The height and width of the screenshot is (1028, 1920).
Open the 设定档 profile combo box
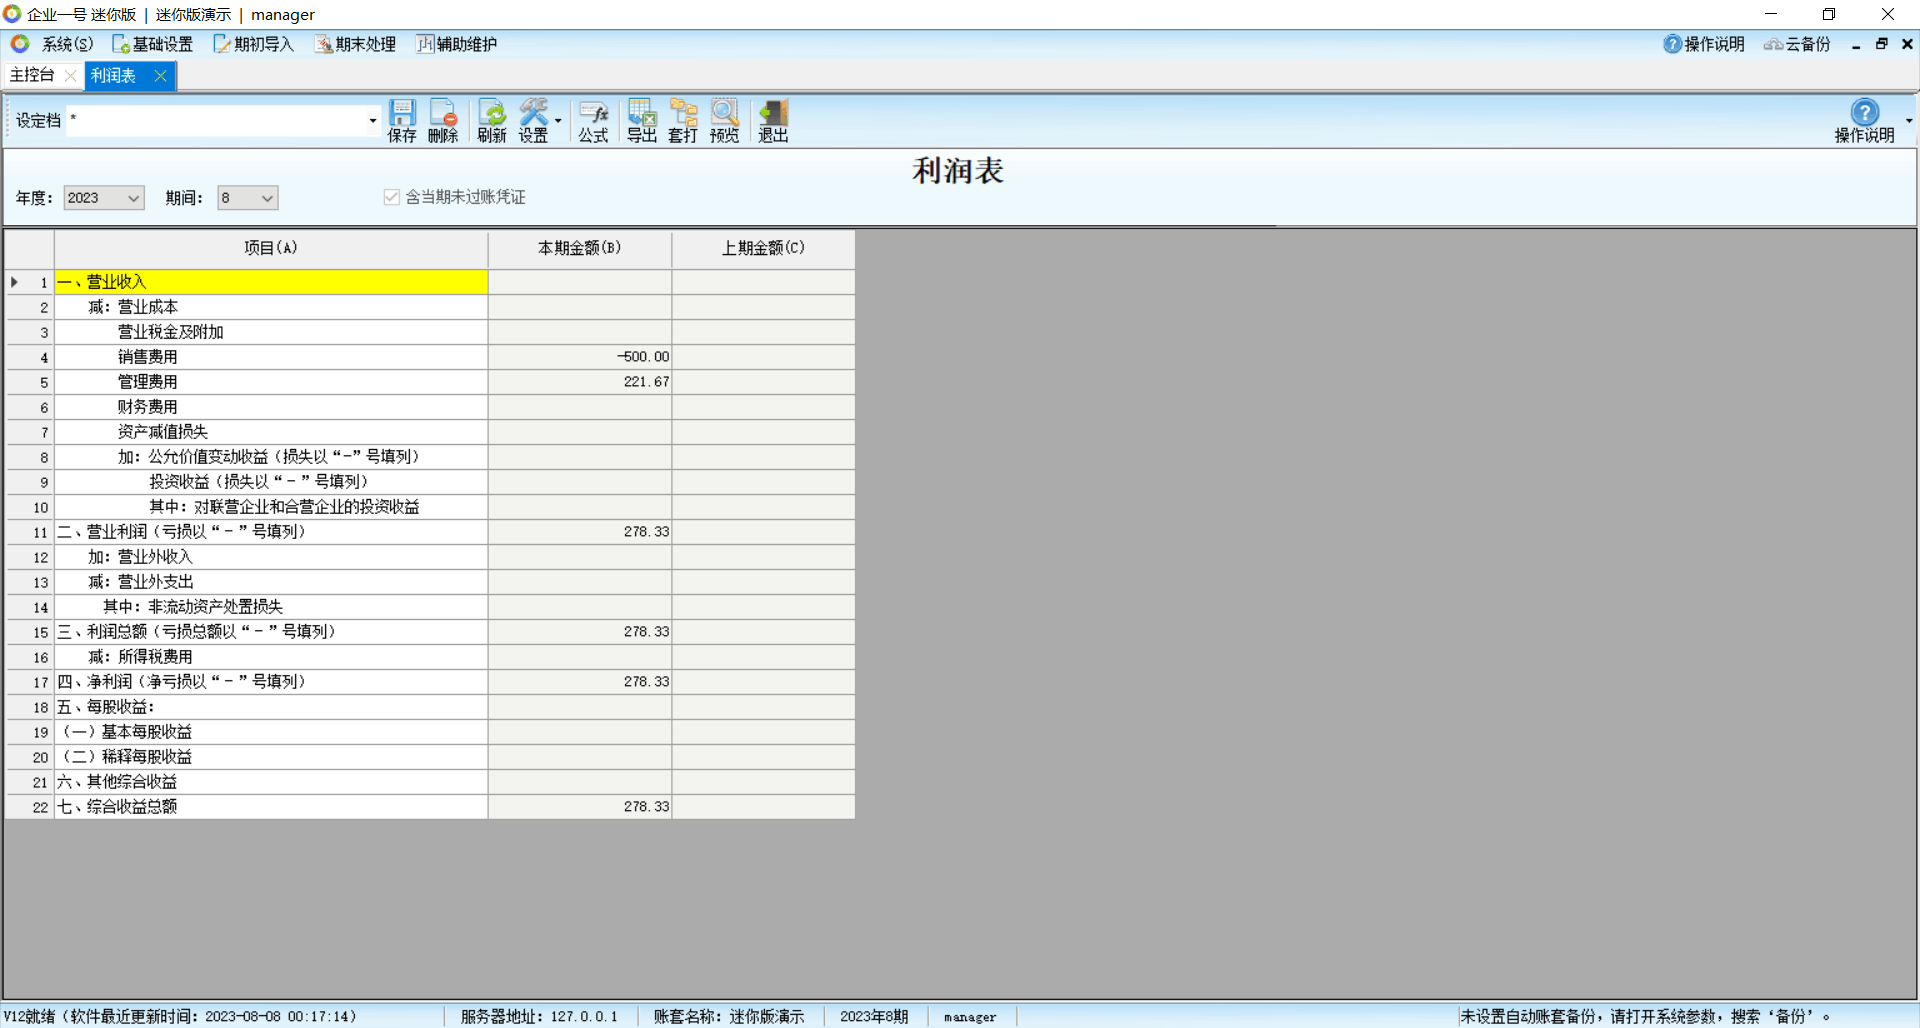[372, 121]
